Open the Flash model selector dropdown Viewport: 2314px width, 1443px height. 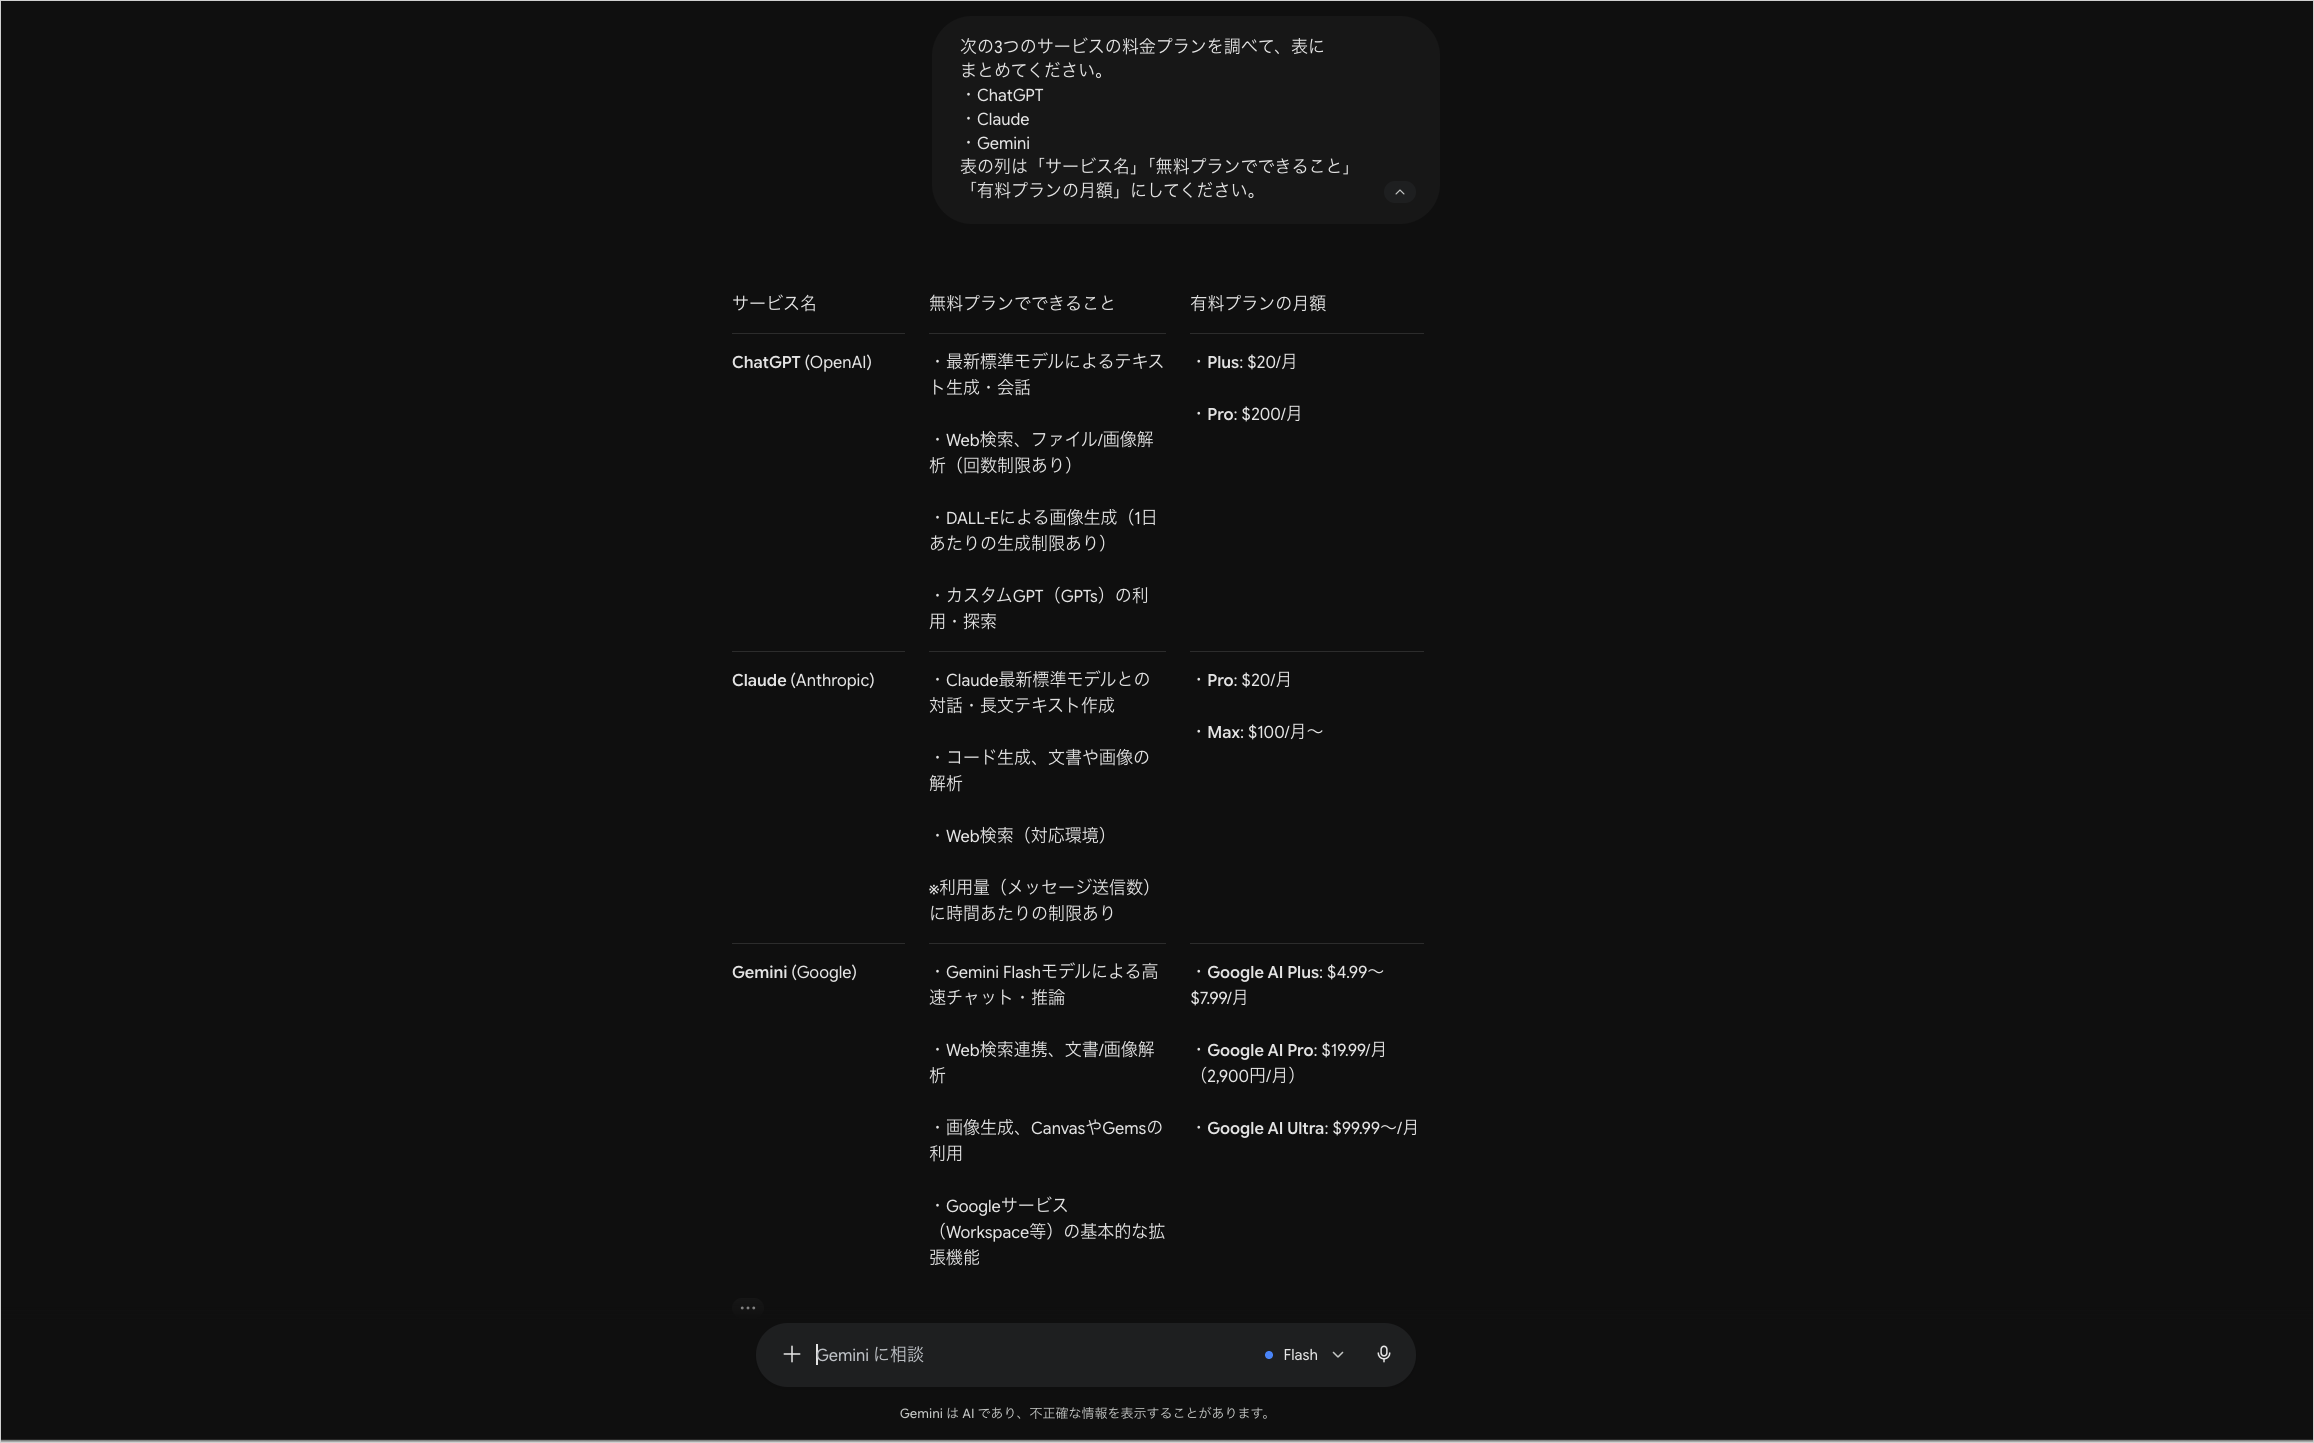tap(1304, 1355)
